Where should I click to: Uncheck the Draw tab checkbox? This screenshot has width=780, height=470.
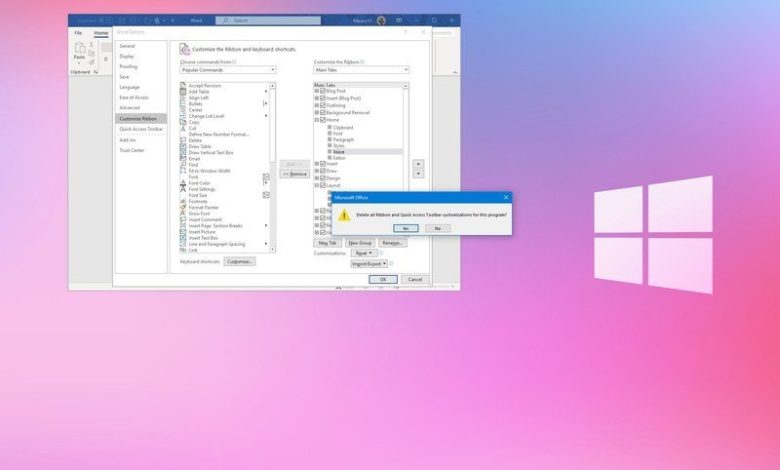323,171
